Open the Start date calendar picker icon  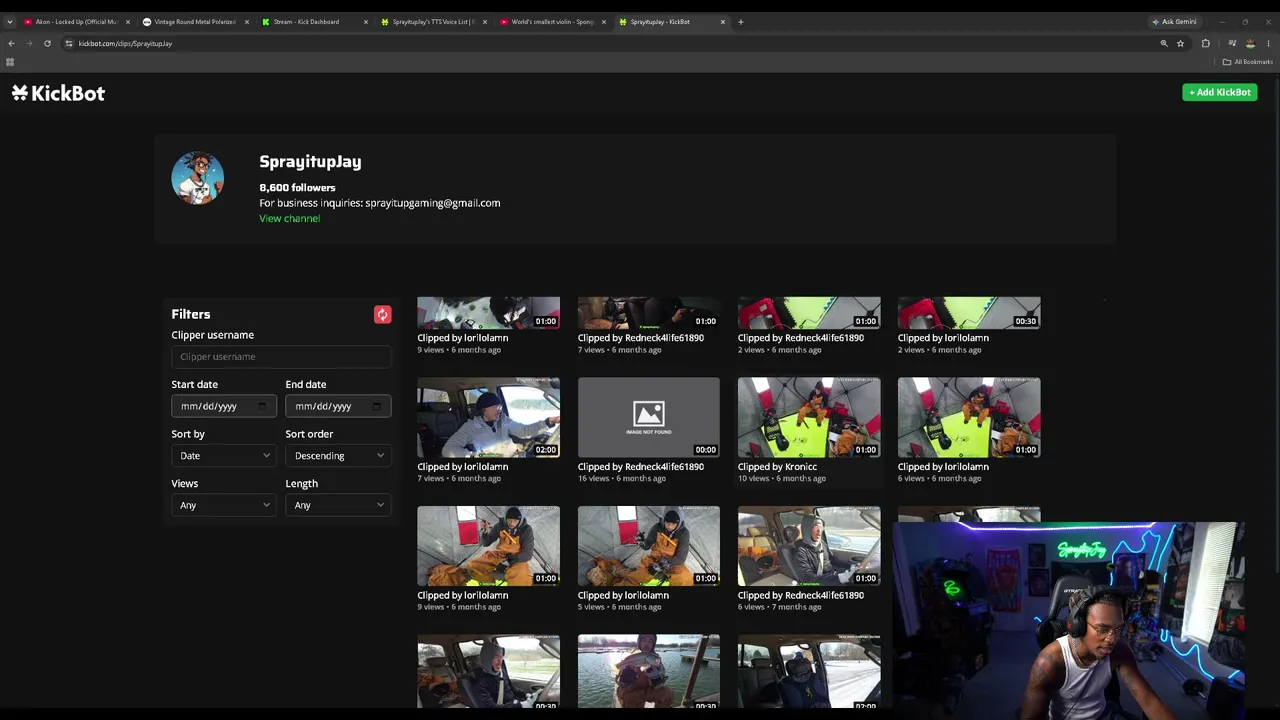(x=262, y=406)
